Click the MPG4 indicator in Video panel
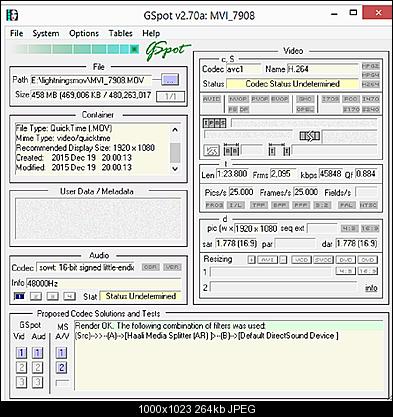 point(370,75)
